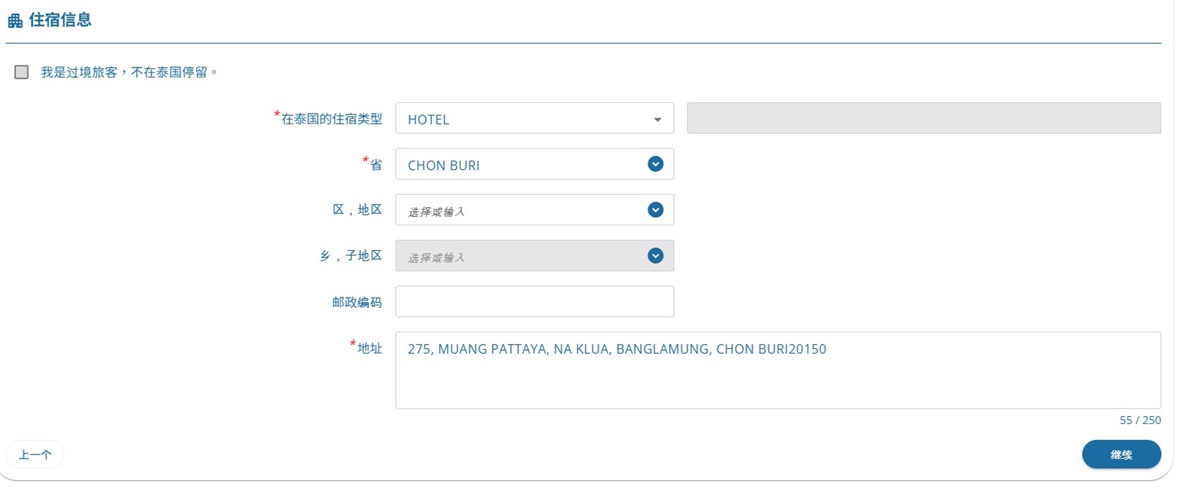Click the 住宿信息 section heading
This screenshot has width=1200, height=488.
click(x=60, y=20)
